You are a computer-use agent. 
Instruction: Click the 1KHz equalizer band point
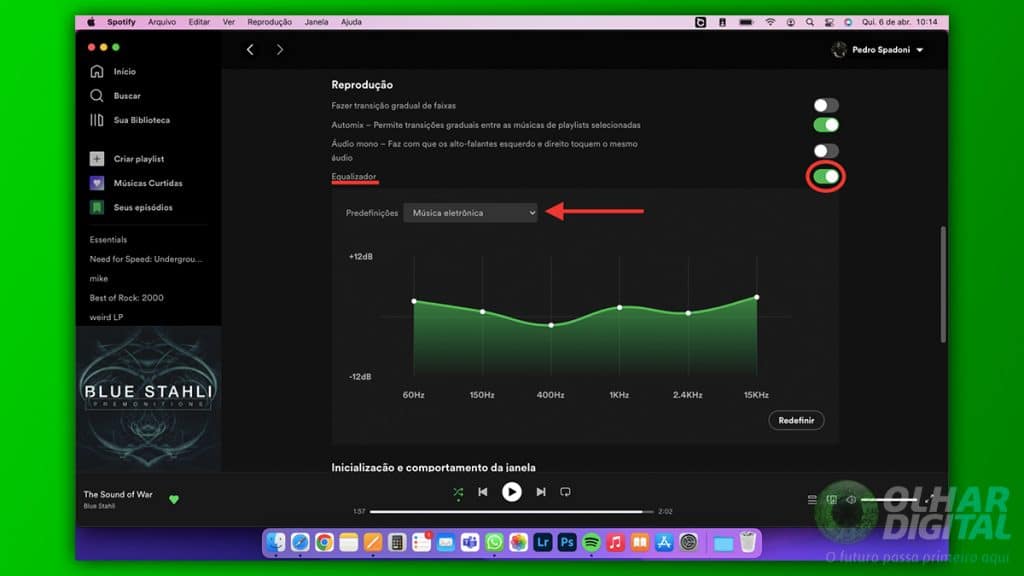620,307
